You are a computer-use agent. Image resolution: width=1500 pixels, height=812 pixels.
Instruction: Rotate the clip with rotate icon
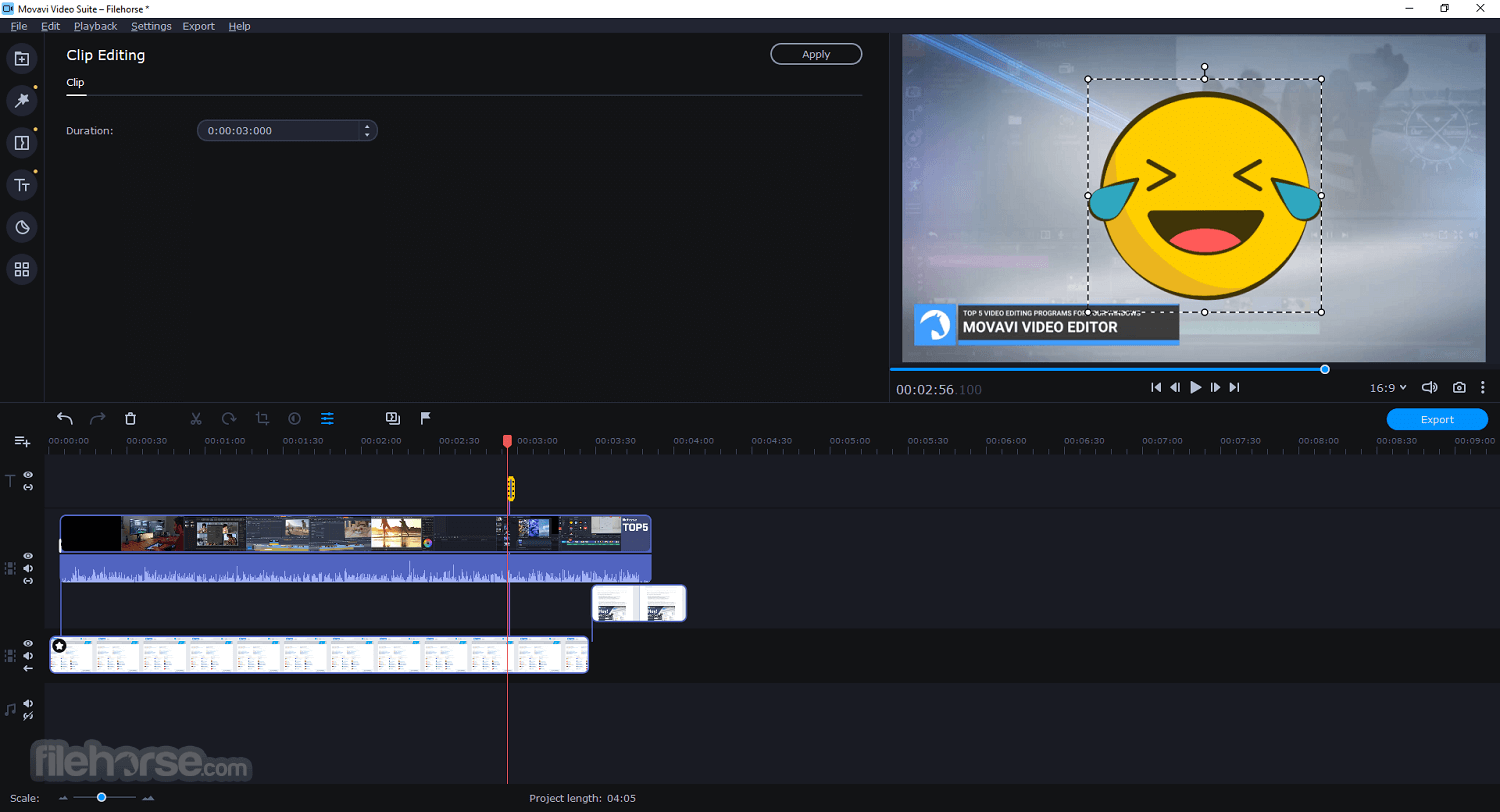pyautogui.click(x=229, y=418)
